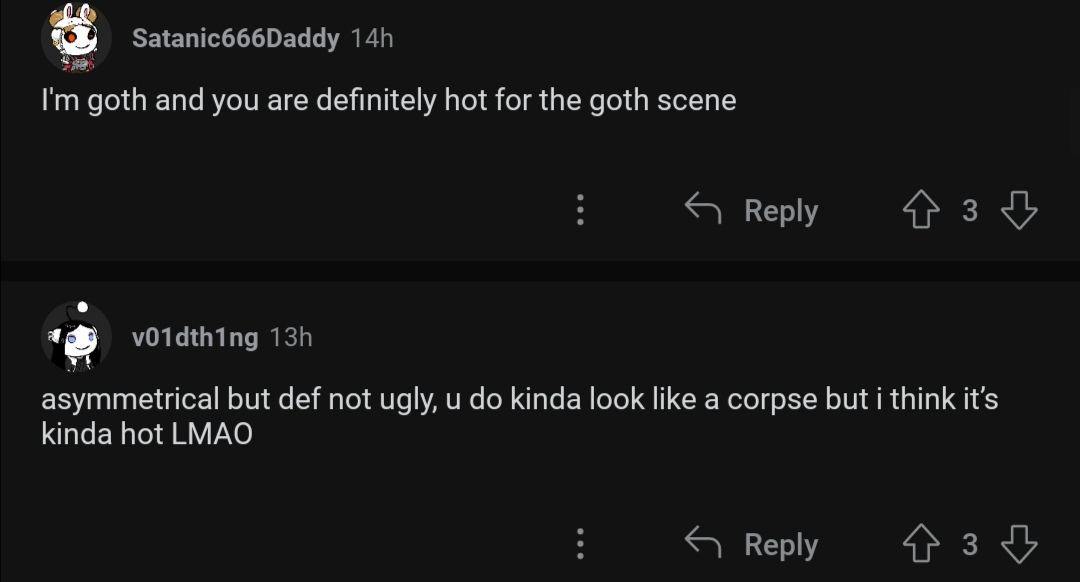Select the goth scene comment text
Viewport: 1080px width, 582px height.
[x=388, y=100]
